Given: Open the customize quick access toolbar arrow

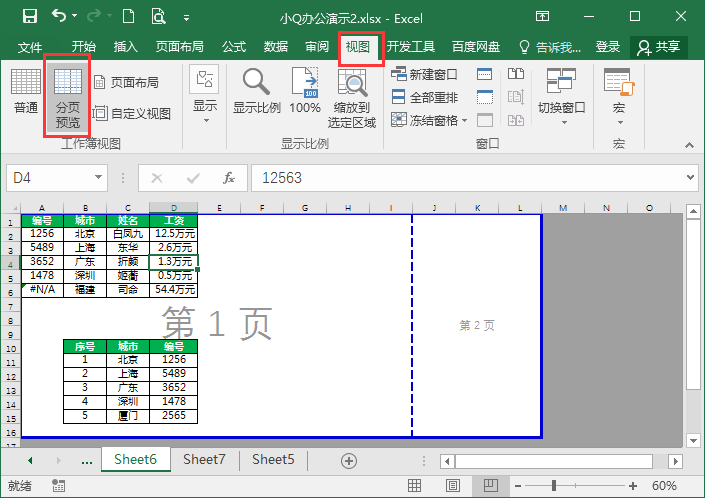Looking at the screenshot, I should 186,18.
